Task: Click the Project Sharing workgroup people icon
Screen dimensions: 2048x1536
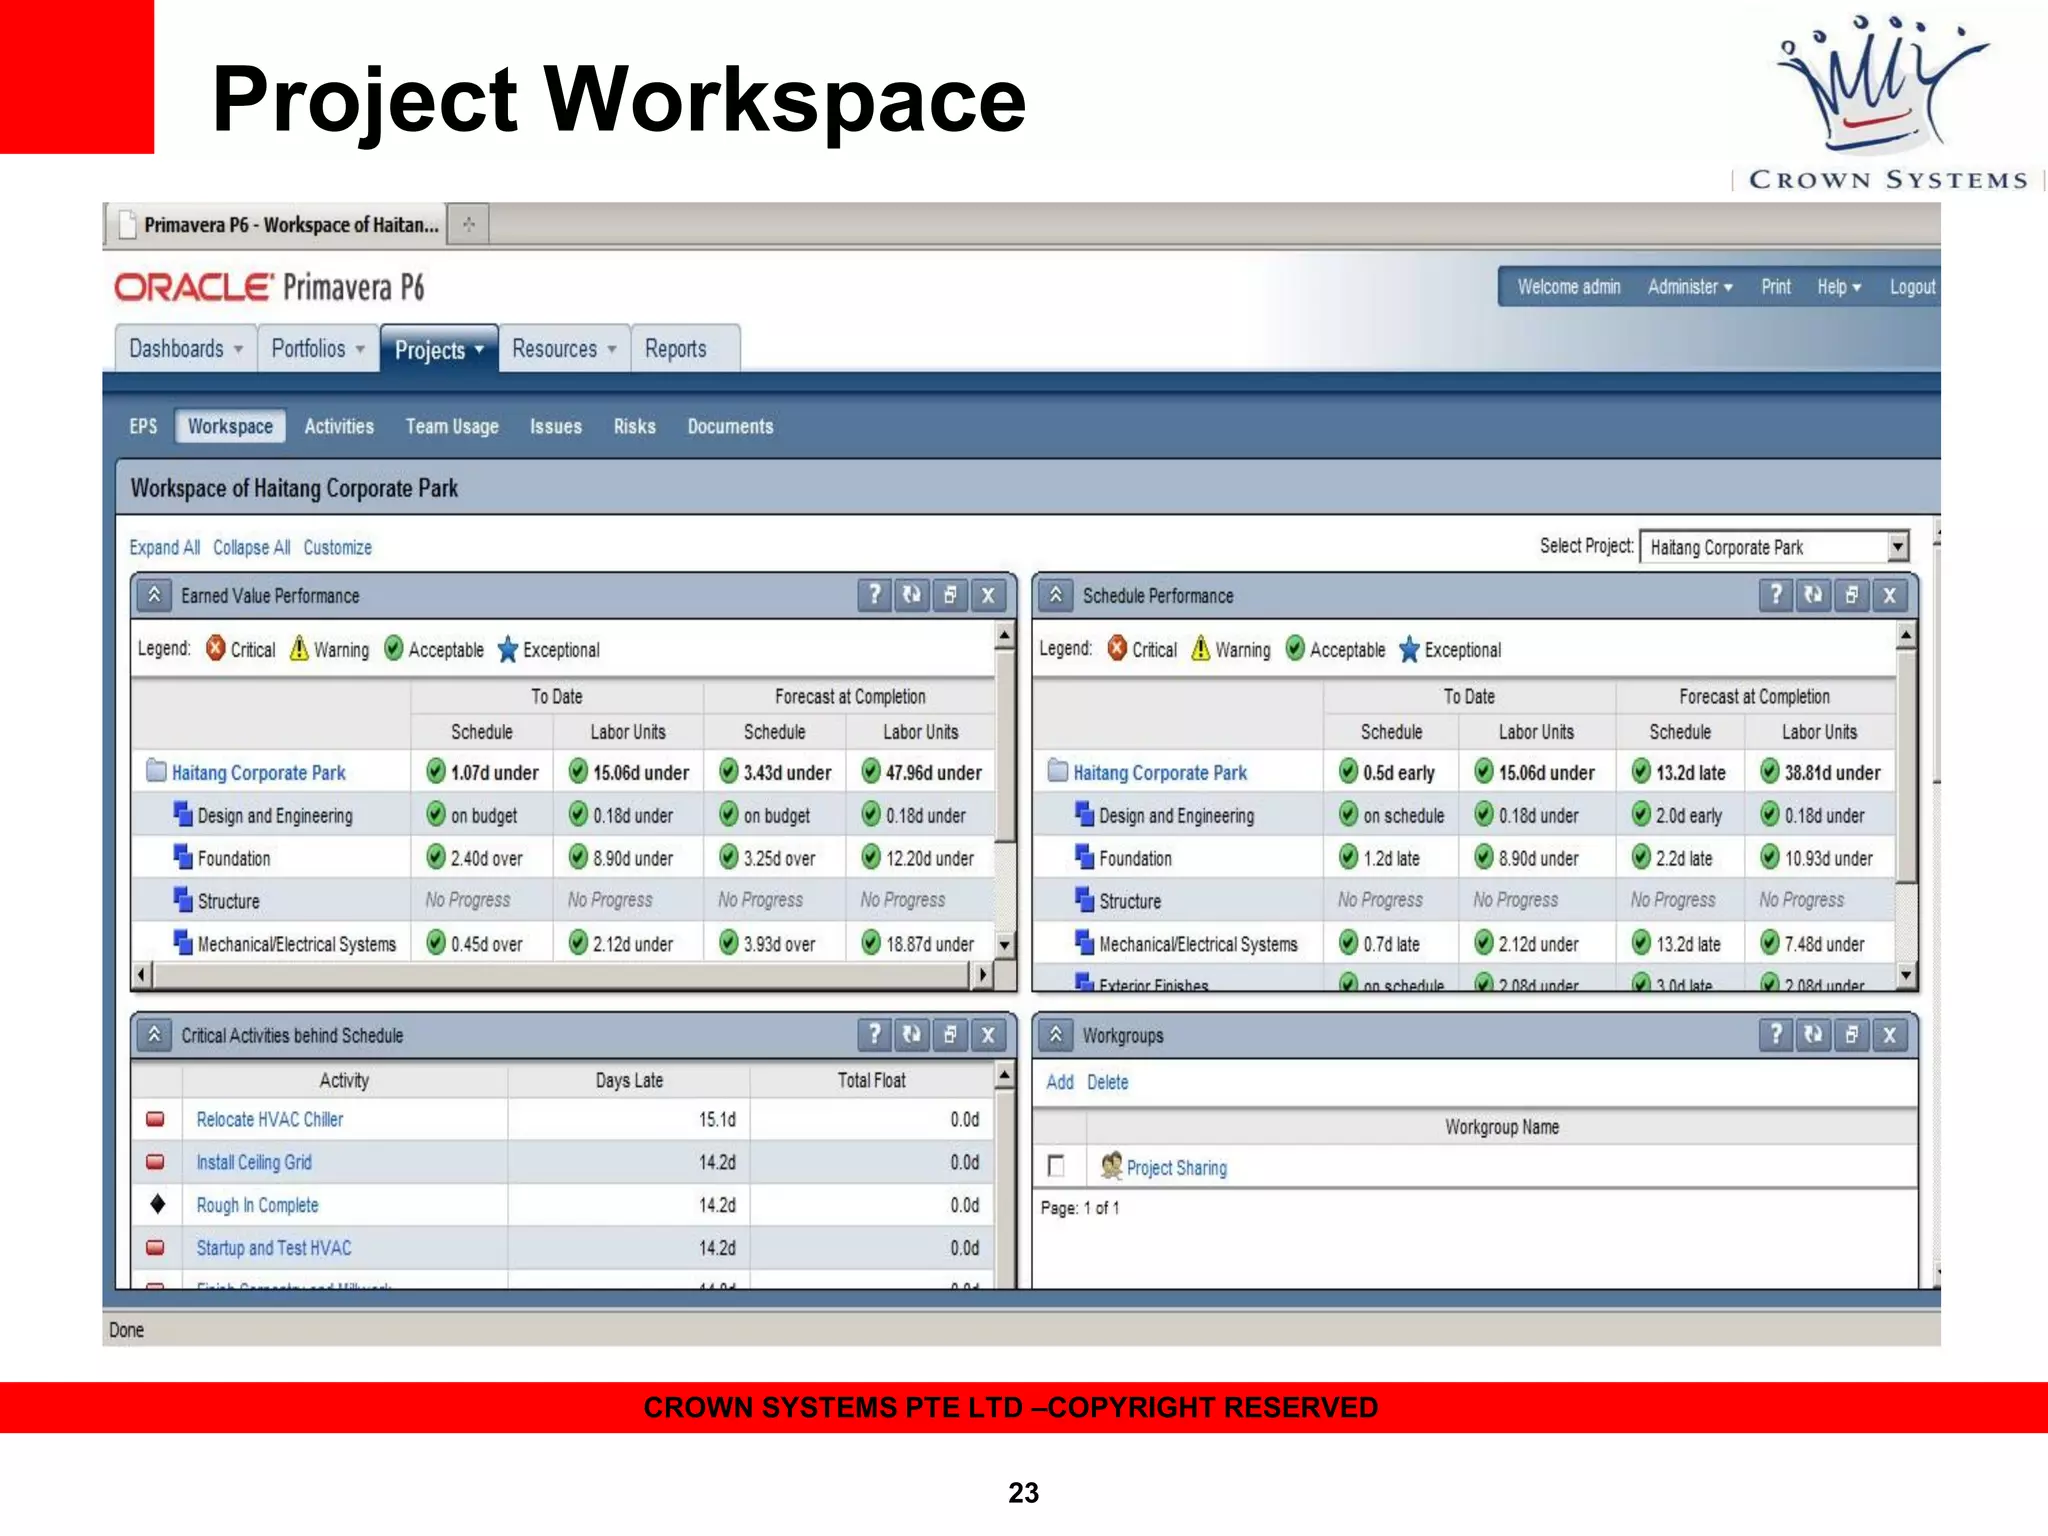Action: [1110, 1165]
